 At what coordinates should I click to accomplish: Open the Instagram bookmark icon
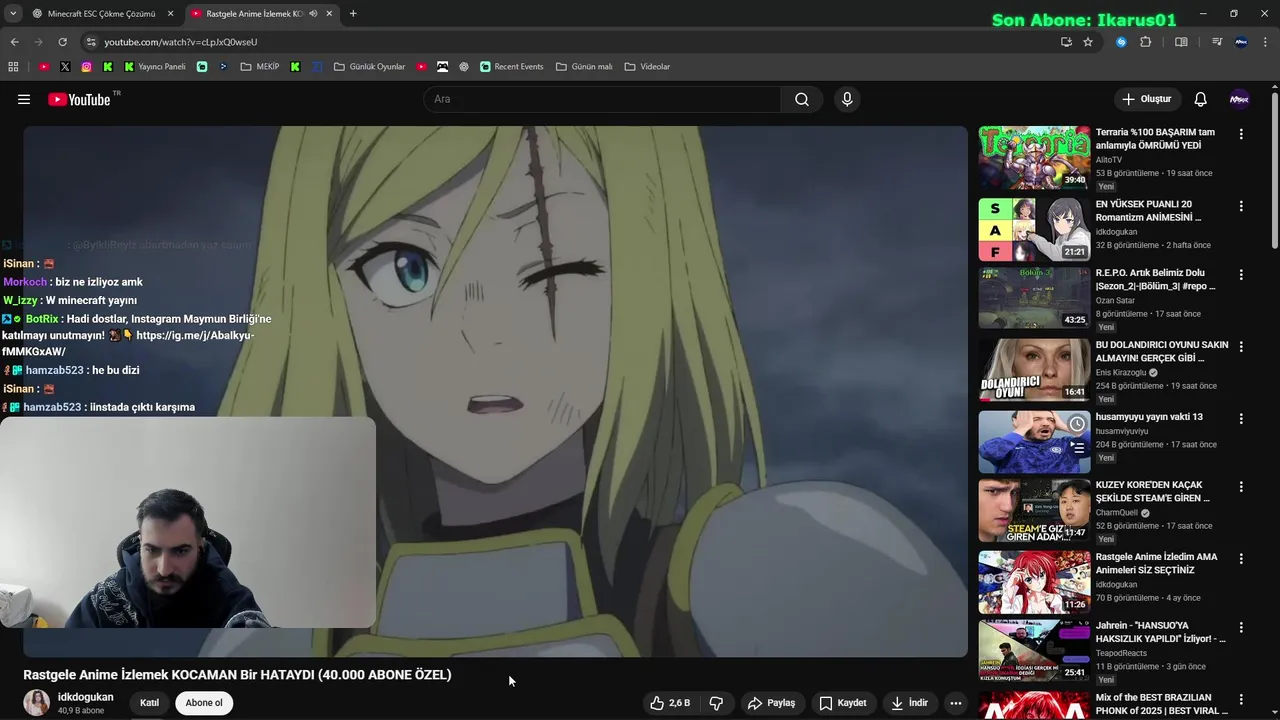click(86, 67)
